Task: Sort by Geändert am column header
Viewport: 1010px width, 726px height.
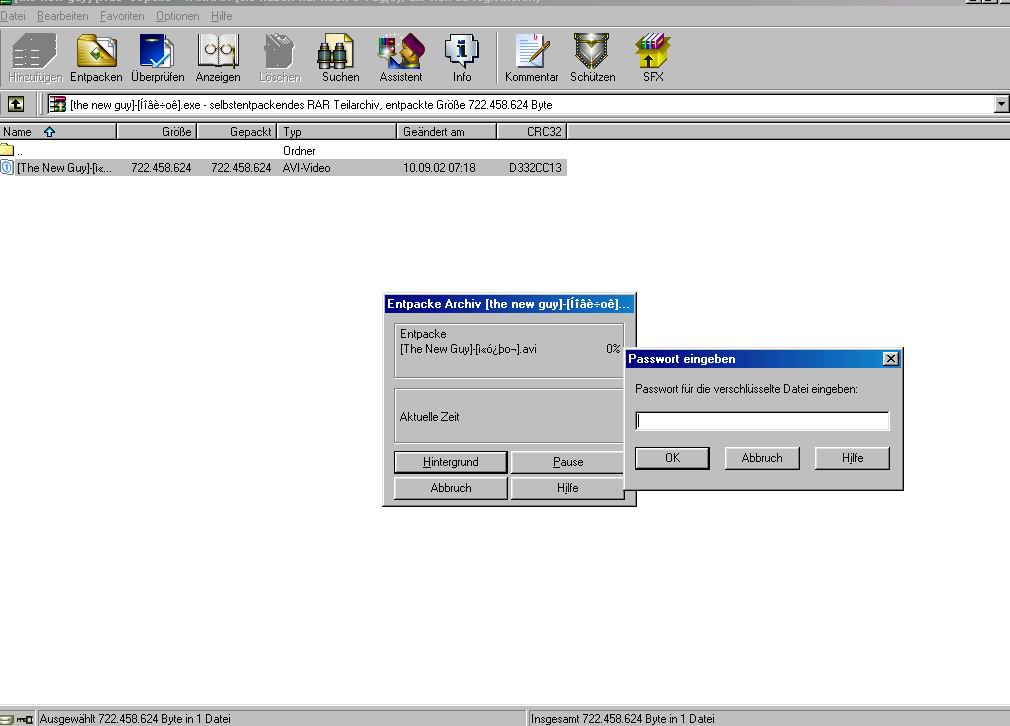Action: [x=446, y=131]
